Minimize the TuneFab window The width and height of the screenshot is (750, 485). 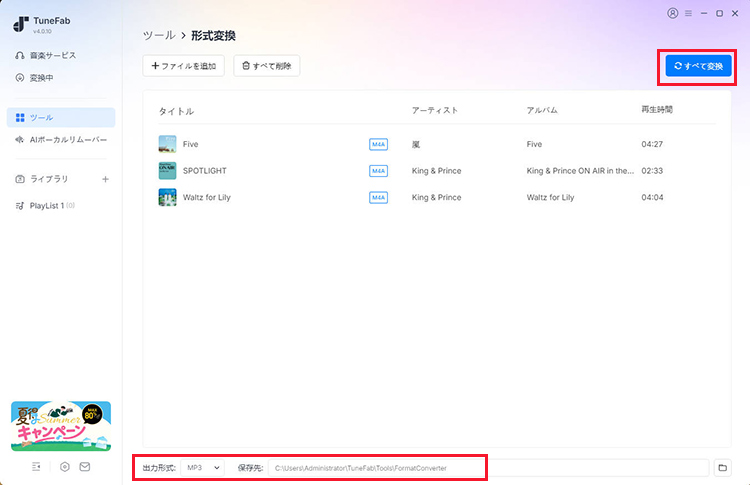coord(704,13)
